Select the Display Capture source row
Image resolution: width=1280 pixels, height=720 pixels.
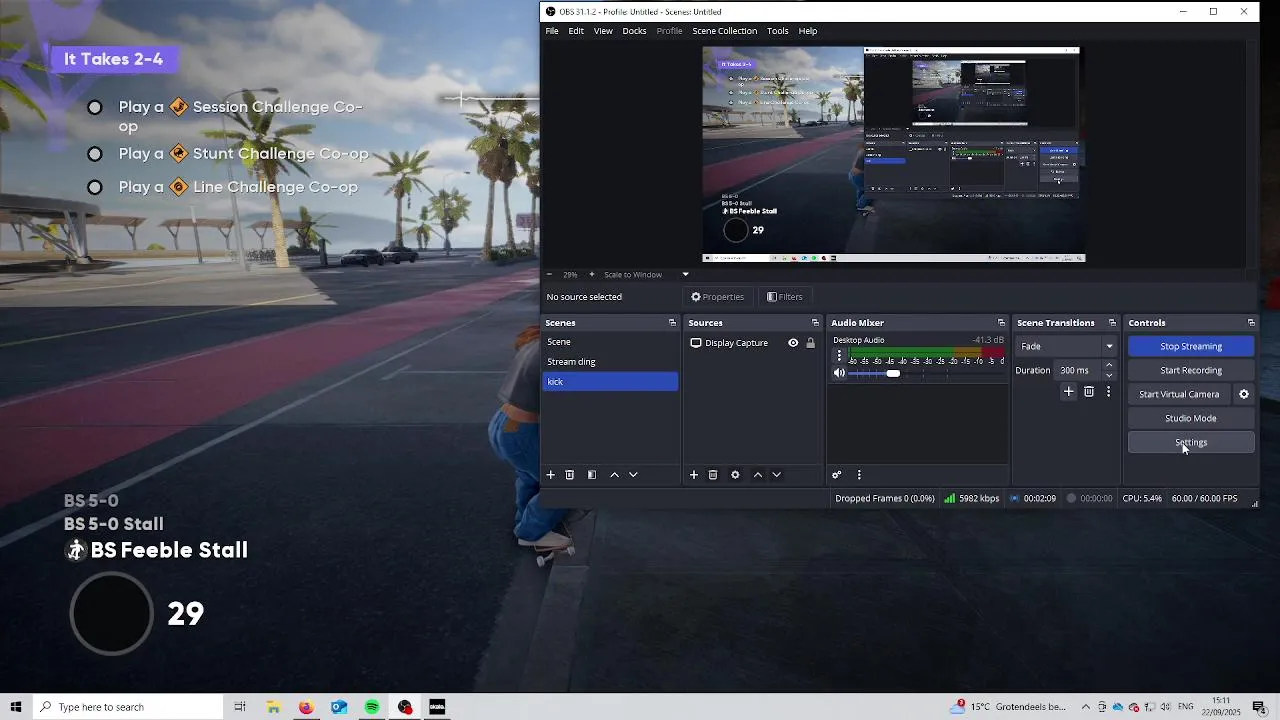753,343
